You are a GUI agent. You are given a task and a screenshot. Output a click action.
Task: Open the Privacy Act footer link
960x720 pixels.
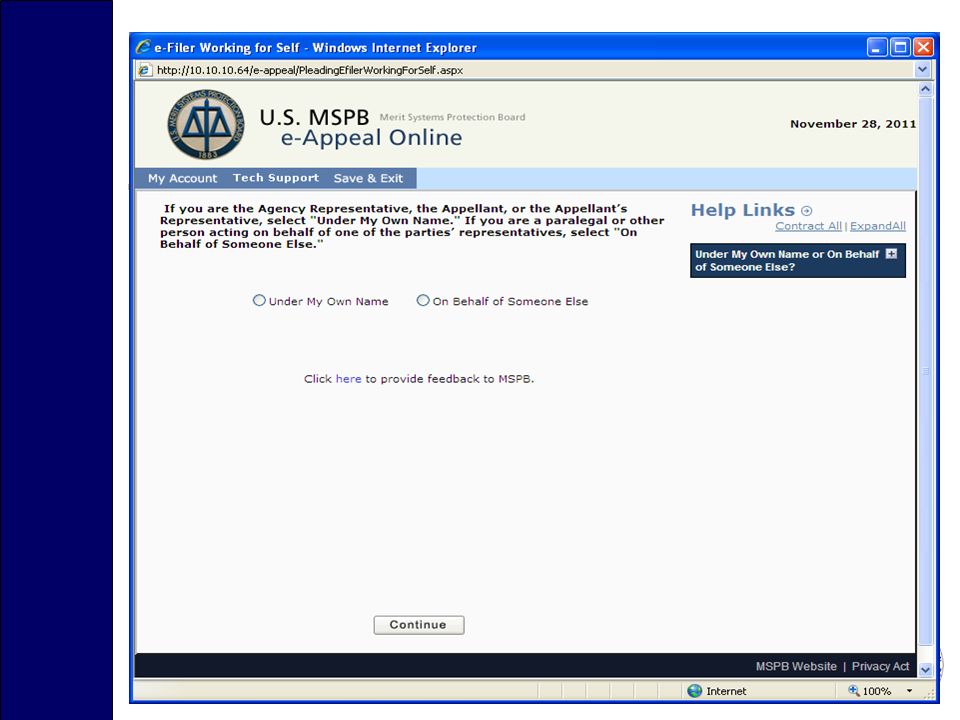click(x=880, y=666)
